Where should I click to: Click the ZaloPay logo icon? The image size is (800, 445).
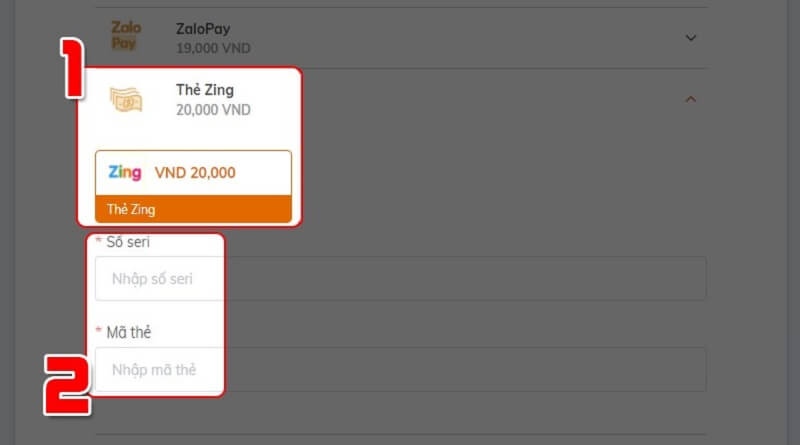126,36
